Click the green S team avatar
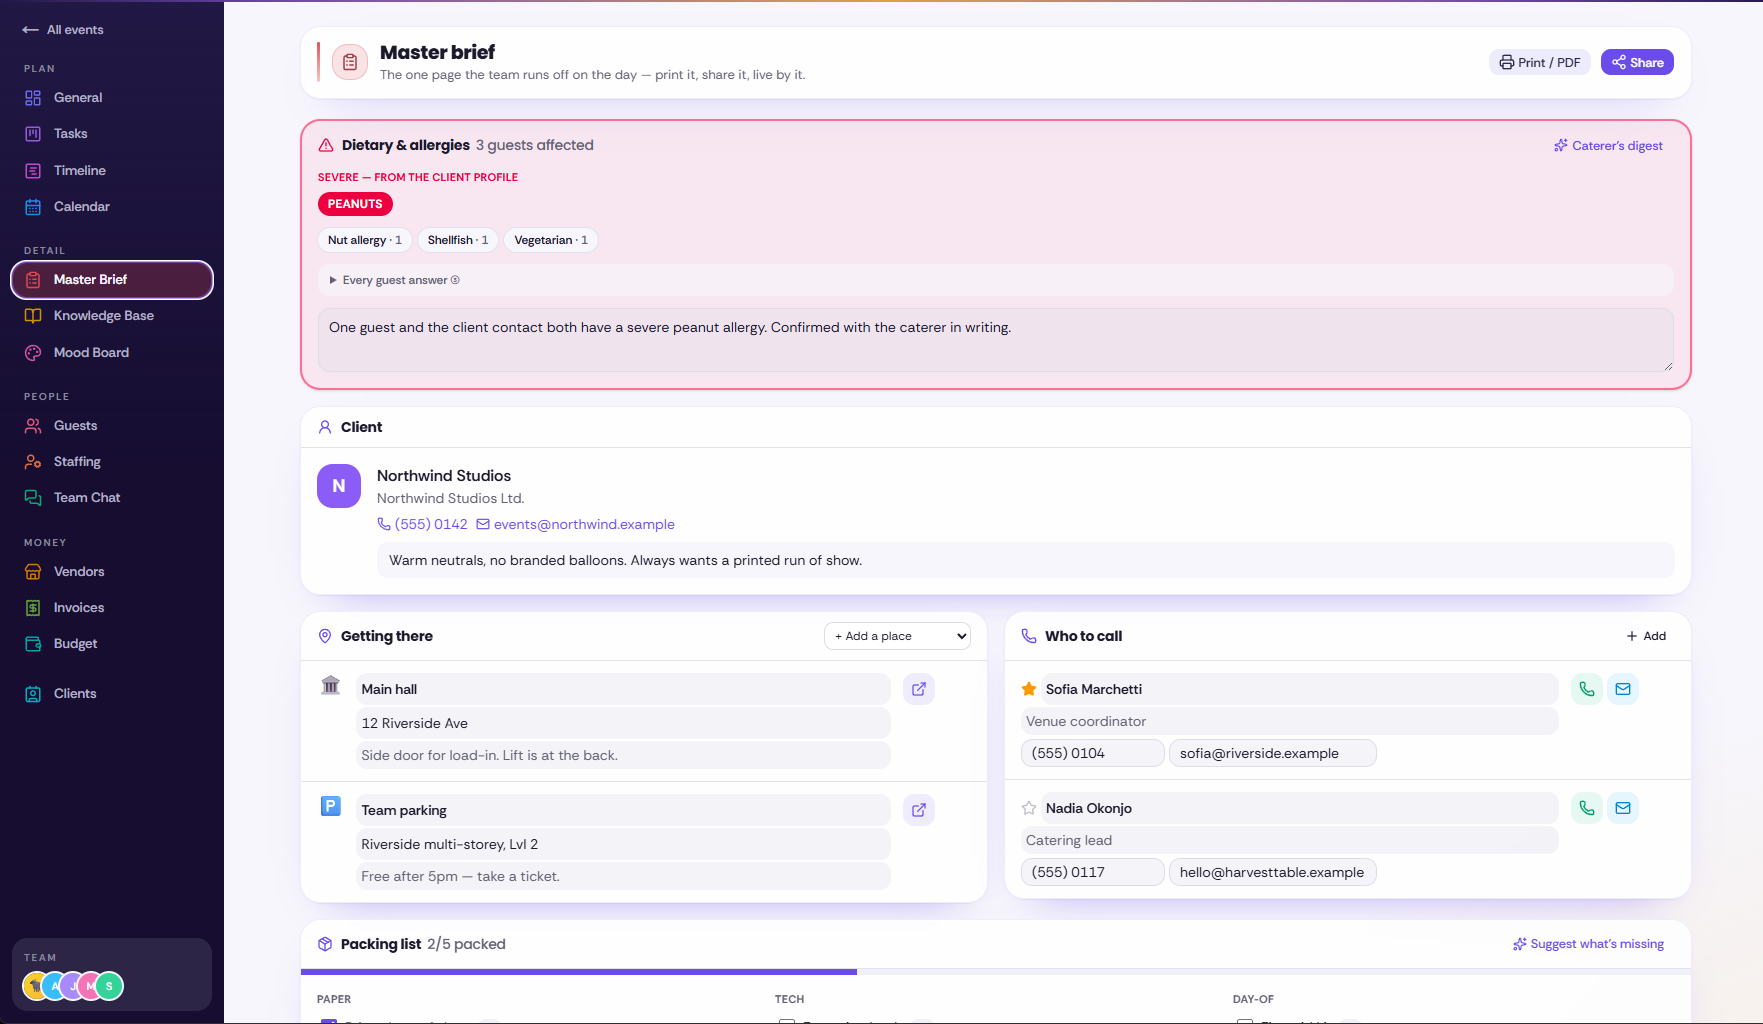This screenshot has width=1763, height=1024. pos(109,986)
